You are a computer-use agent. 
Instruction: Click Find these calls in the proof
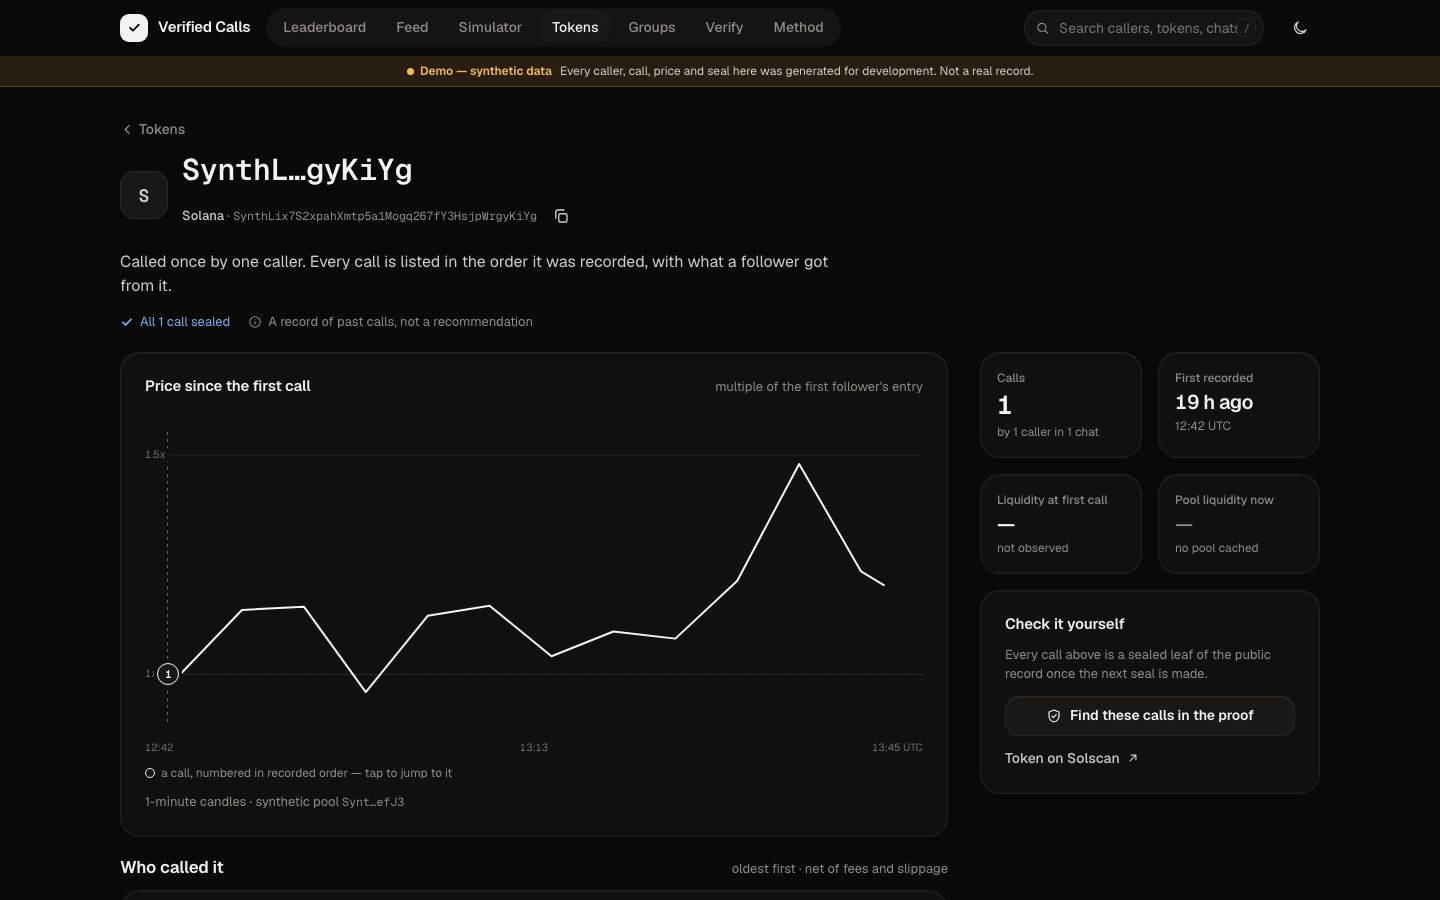click(x=1150, y=716)
